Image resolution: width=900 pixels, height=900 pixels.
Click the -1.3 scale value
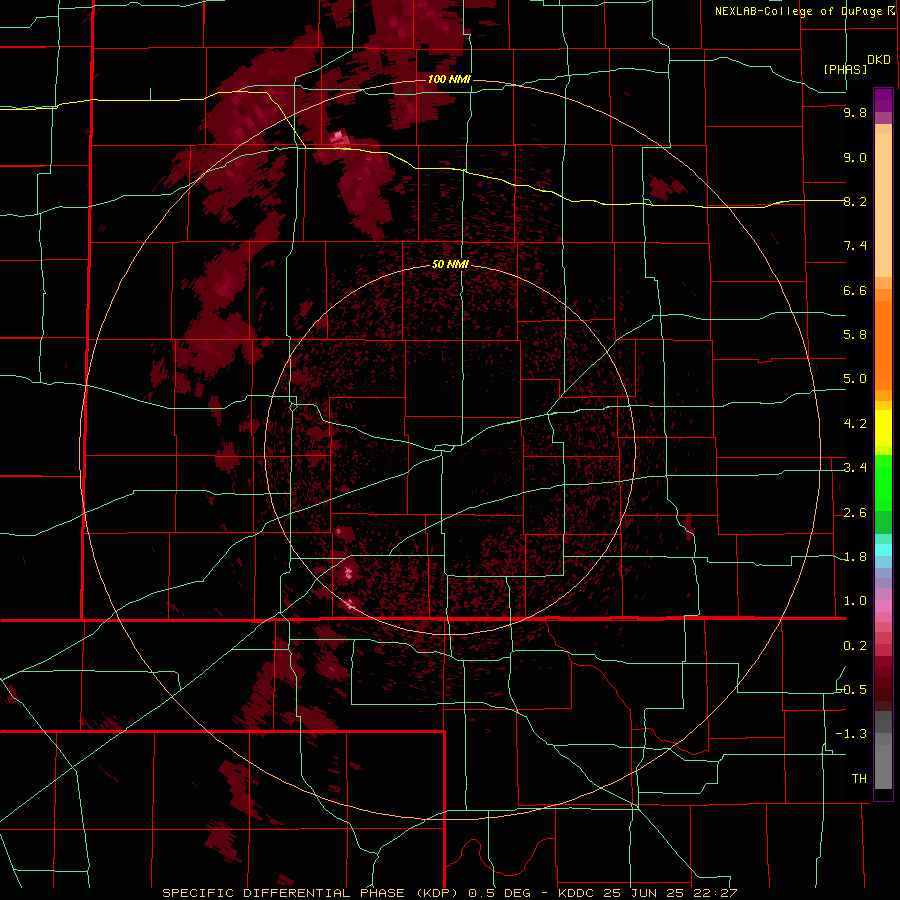pyautogui.click(x=852, y=734)
